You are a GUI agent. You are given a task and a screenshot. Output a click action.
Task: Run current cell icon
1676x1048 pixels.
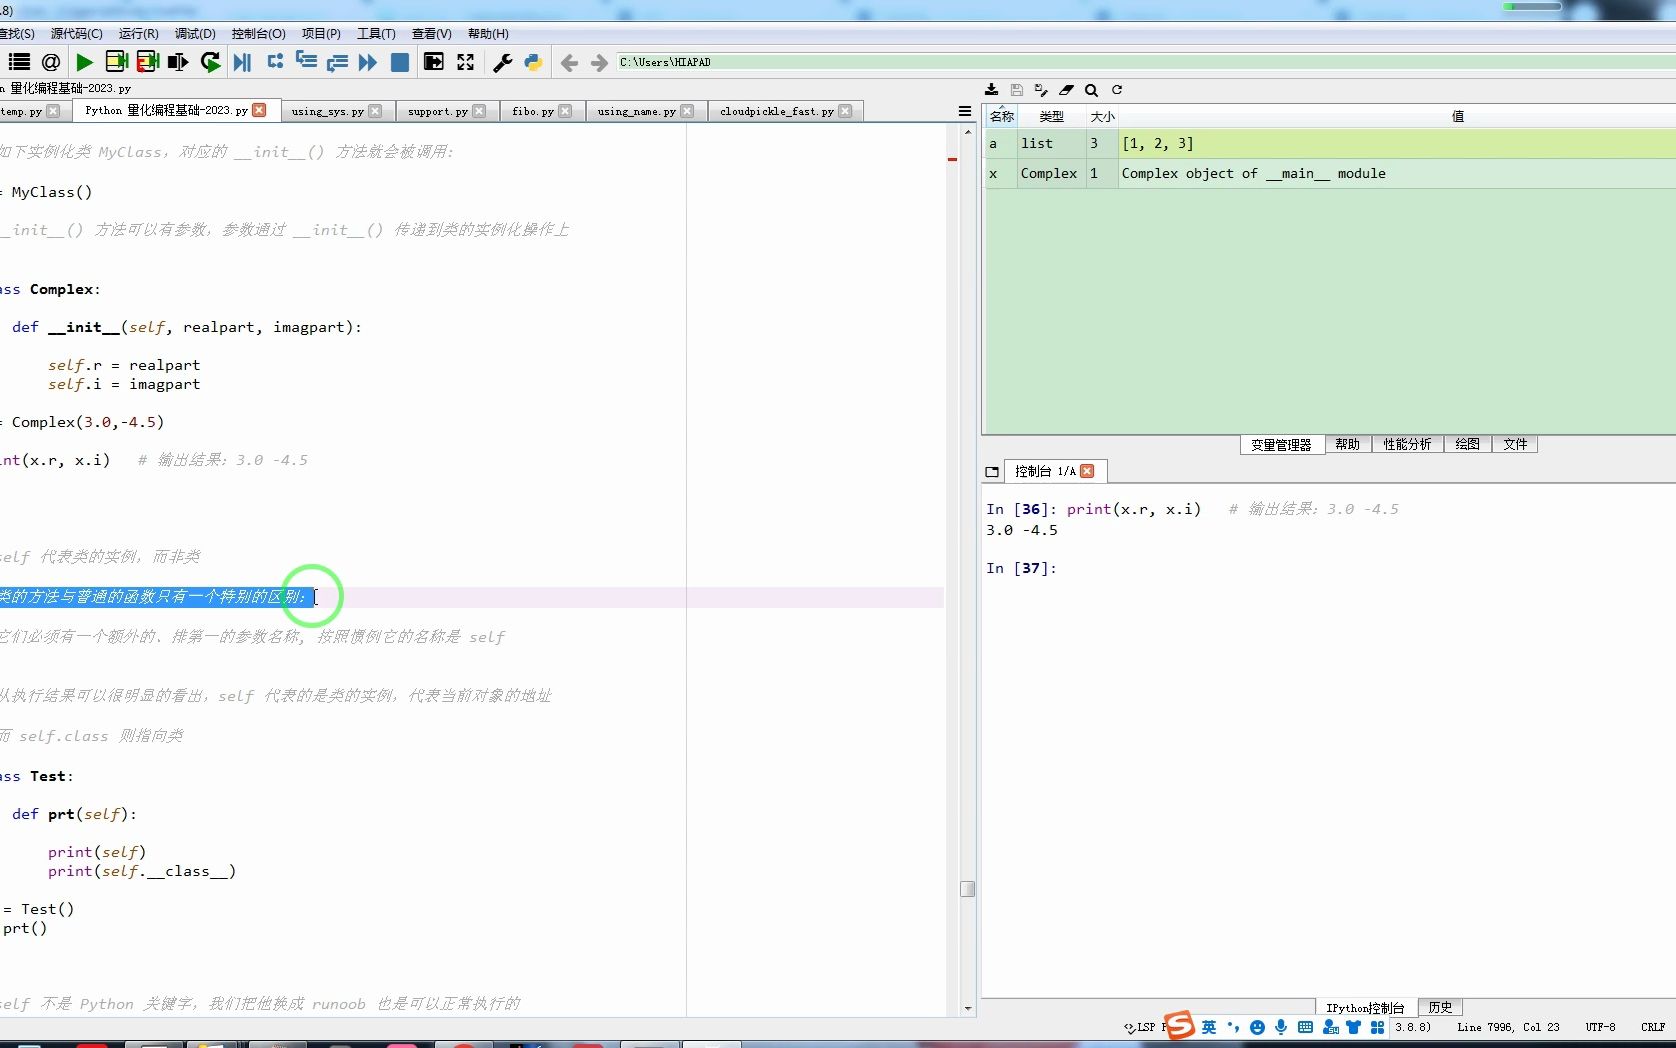(116, 62)
